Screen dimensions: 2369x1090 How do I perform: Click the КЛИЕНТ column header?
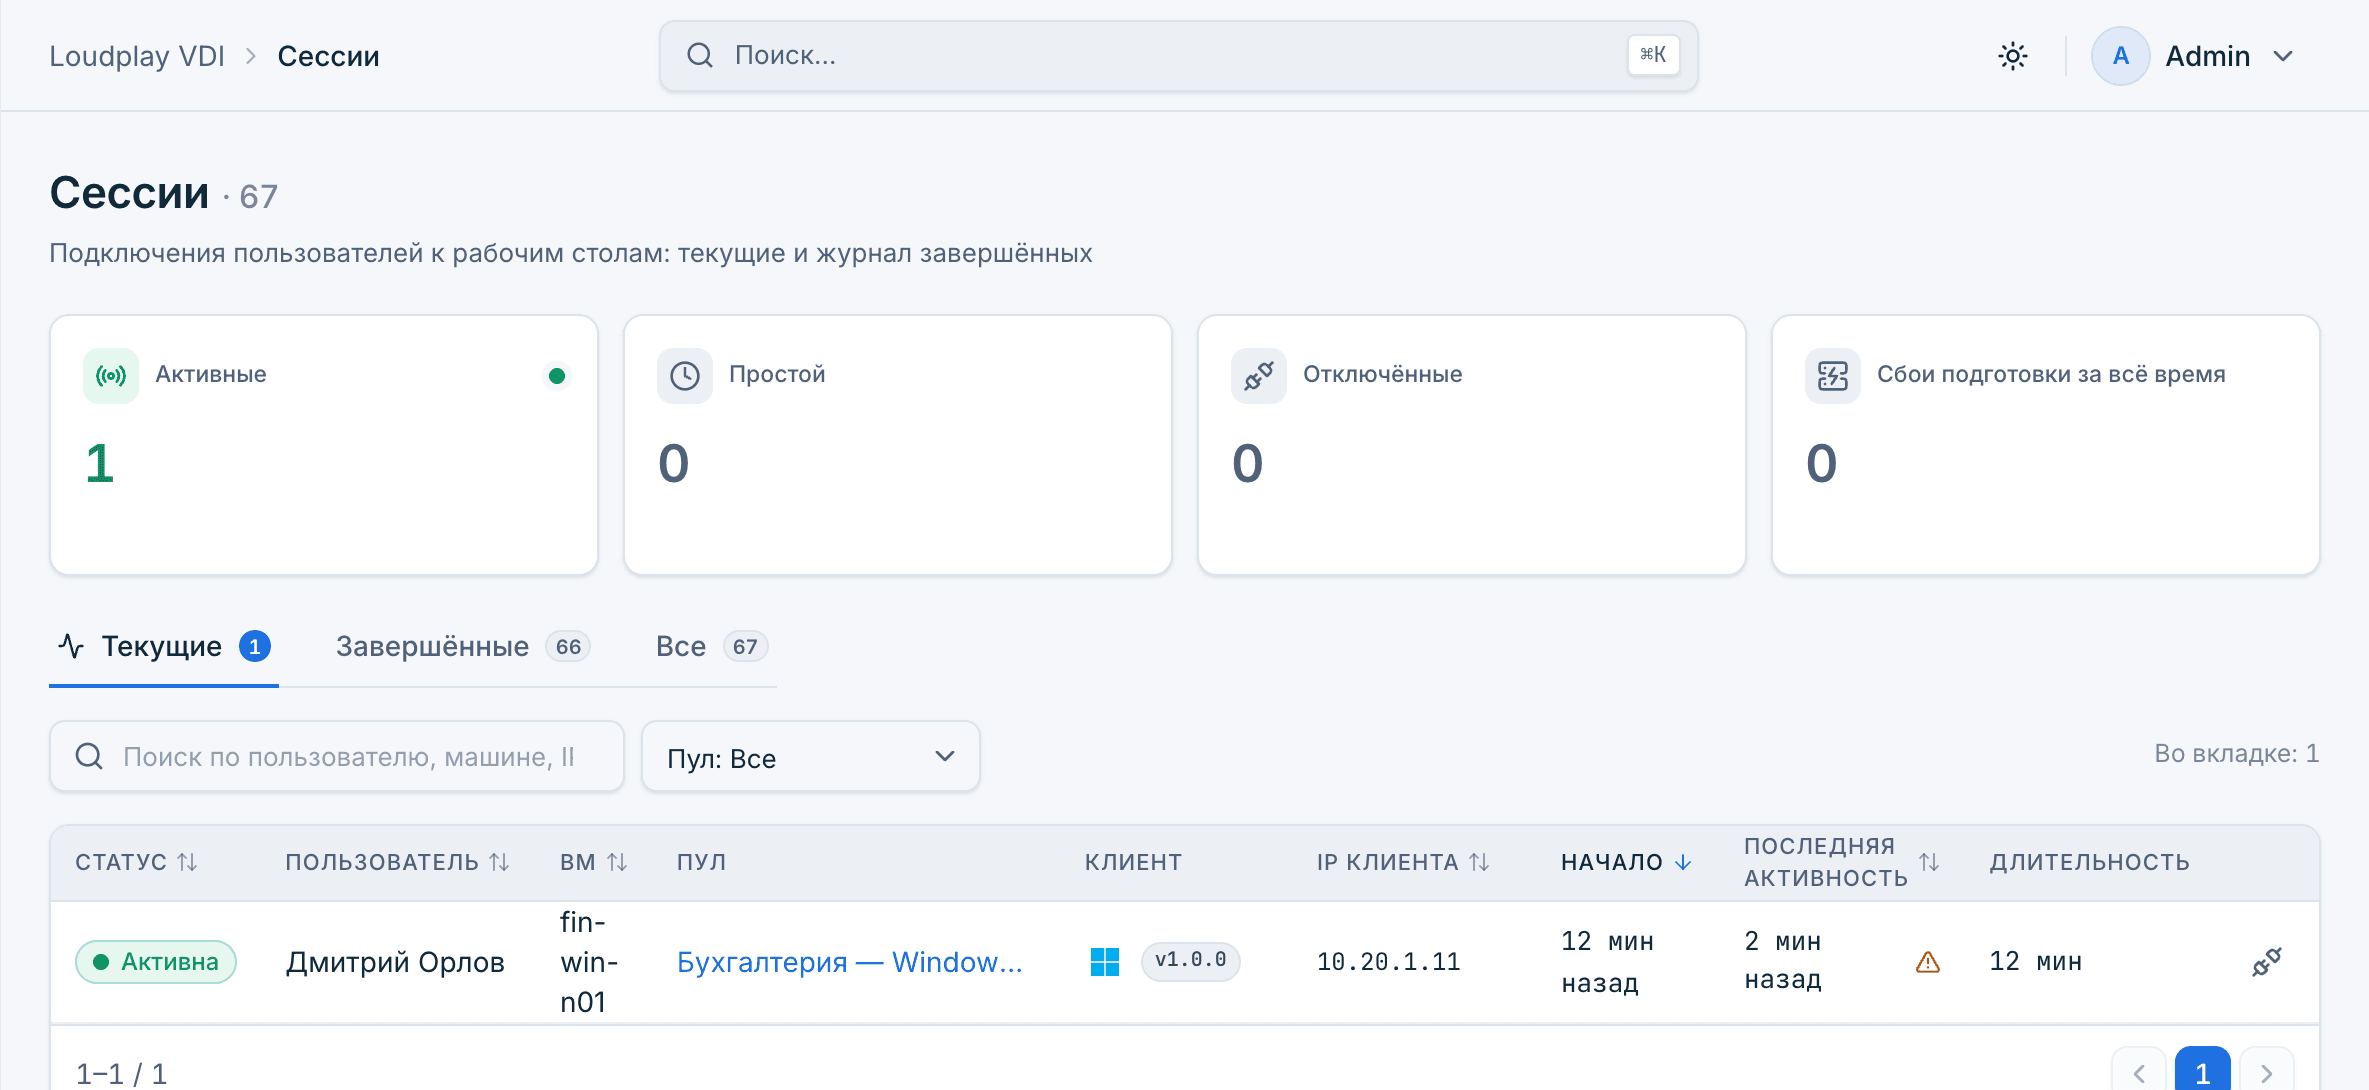click(1133, 862)
